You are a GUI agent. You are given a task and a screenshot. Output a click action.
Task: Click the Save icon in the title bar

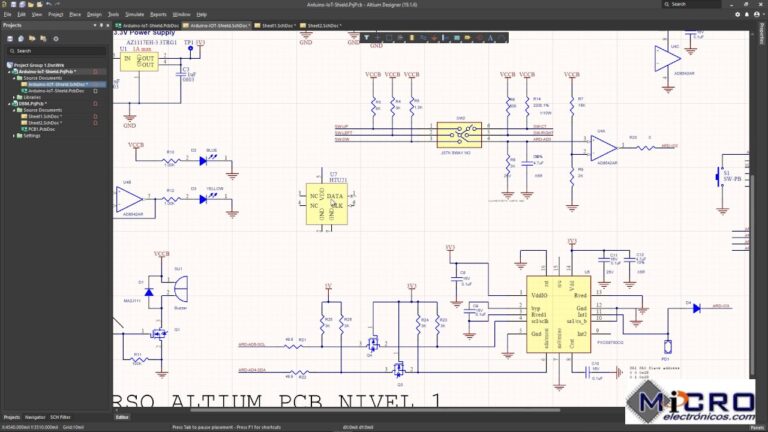point(14,4)
